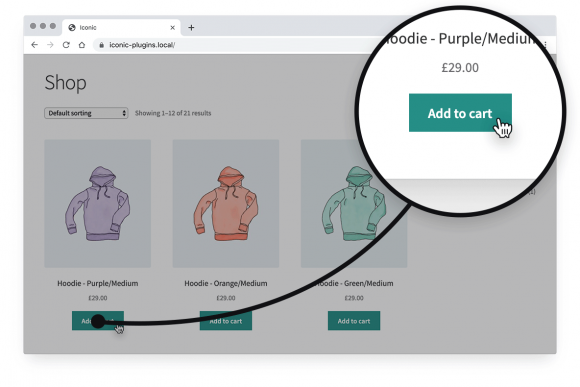Image resolution: width=580 pixels, height=387 pixels.
Task: Close the Iconic tab
Action: 172,27
